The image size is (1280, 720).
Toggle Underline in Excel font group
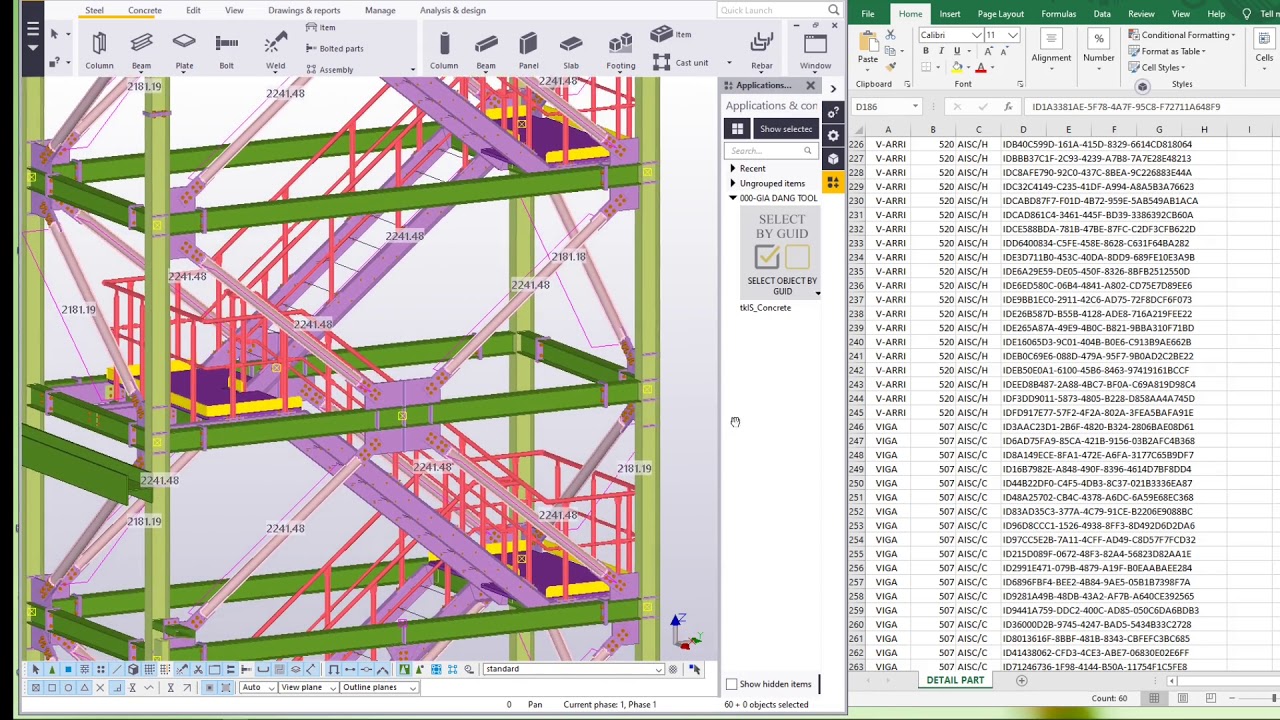click(x=956, y=51)
